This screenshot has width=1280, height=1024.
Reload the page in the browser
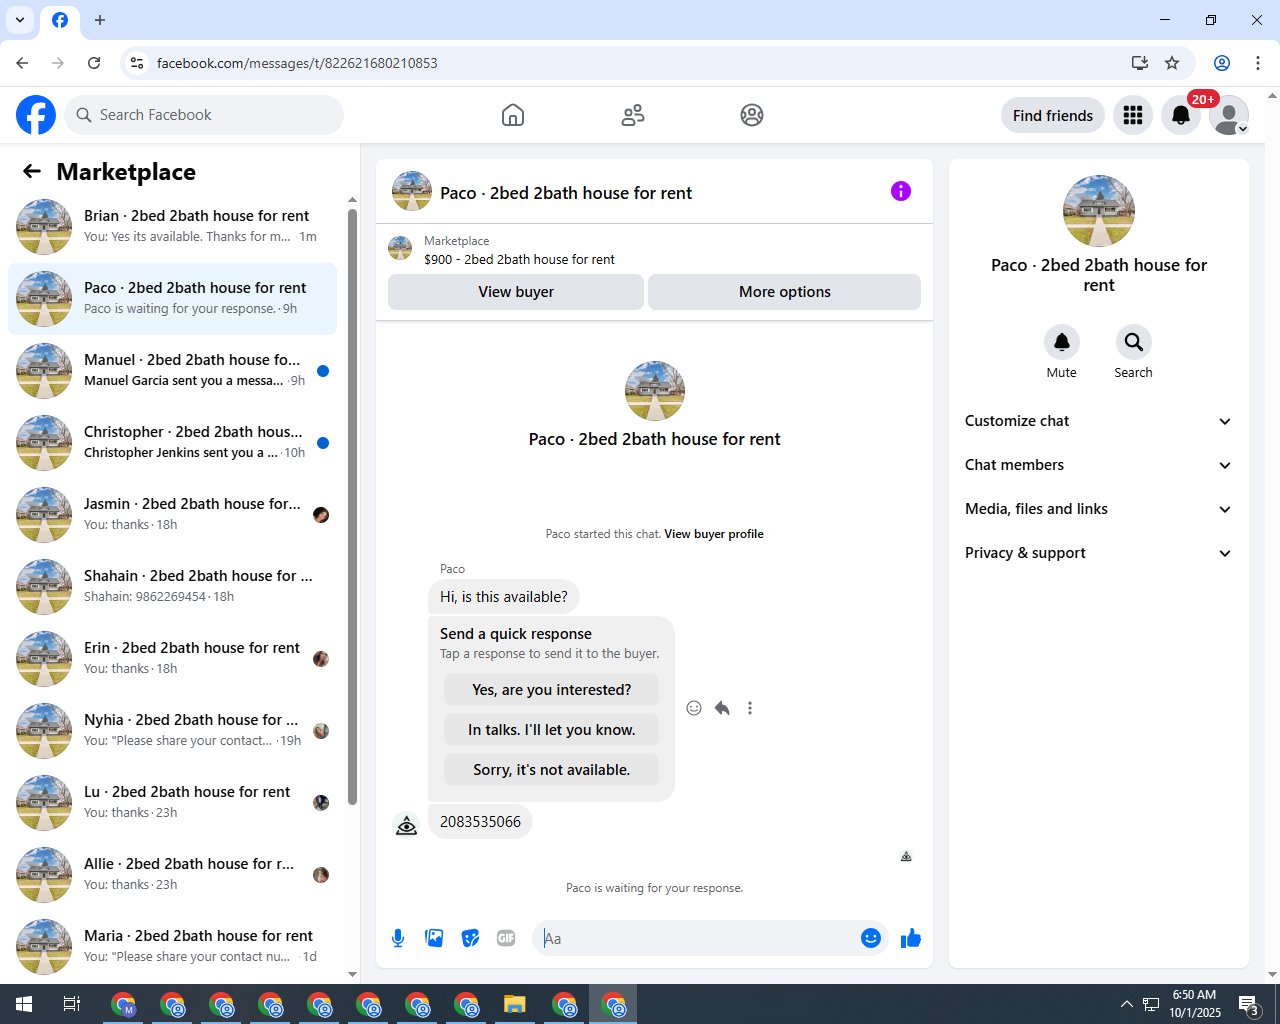(94, 63)
